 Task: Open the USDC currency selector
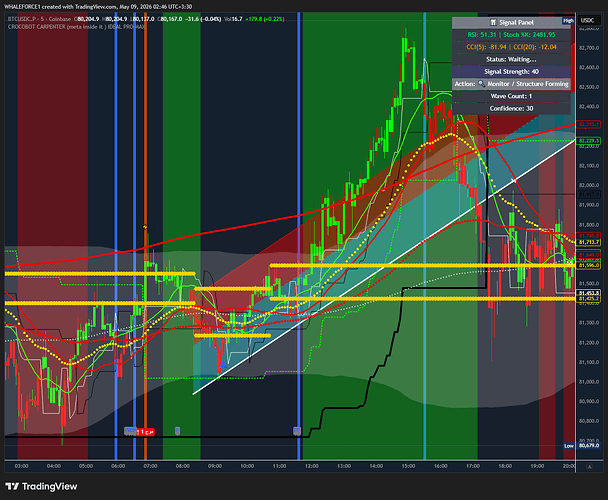(x=587, y=21)
